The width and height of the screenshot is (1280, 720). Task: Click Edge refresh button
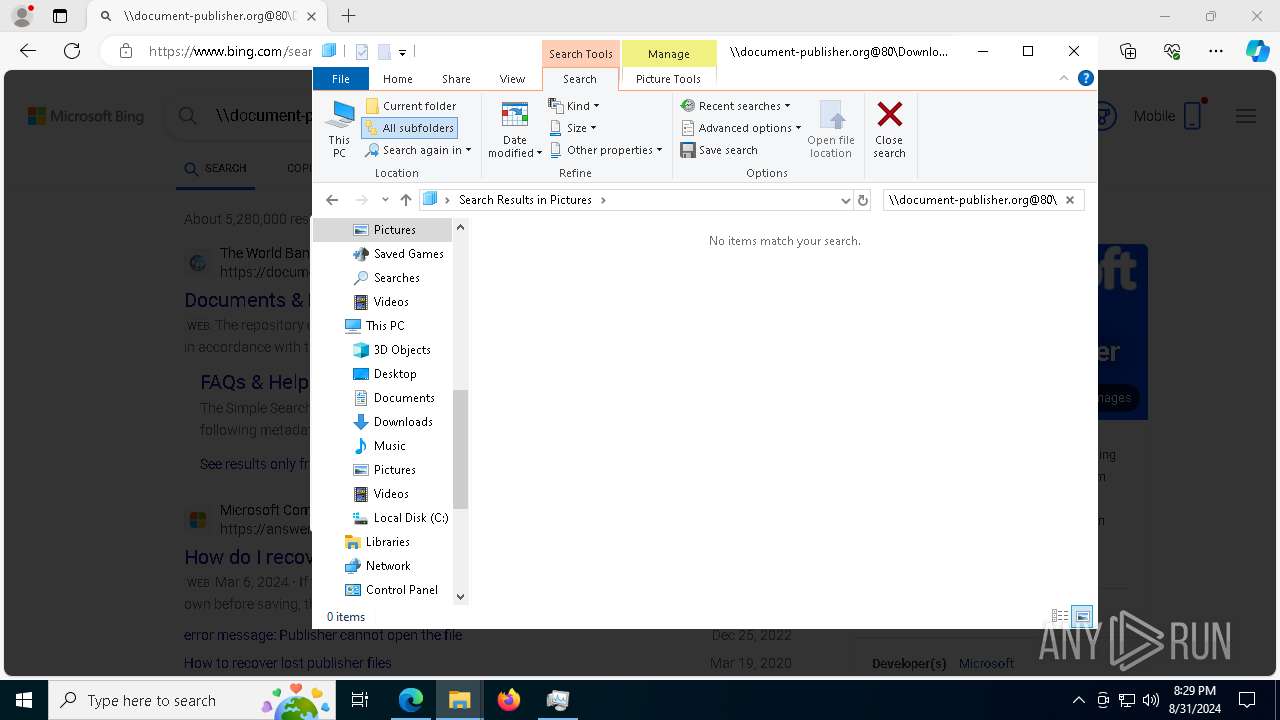pyautogui.click(x=72, y=51)
